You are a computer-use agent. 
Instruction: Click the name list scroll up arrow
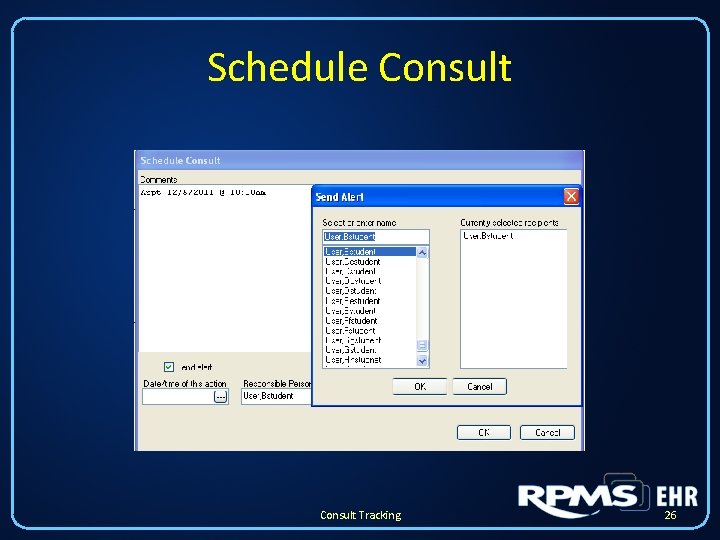tap(422, 253)
